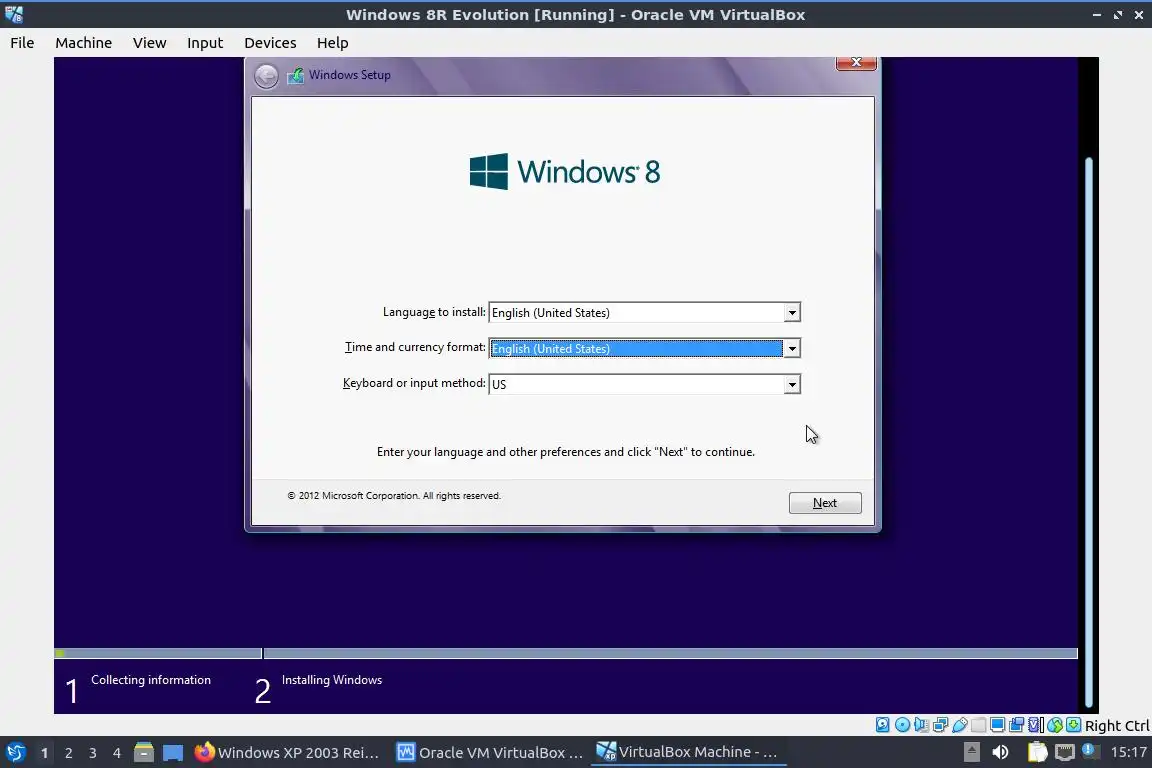Click the audio status icon in VirtualBox status bar
Viewport: 1152px width, 768px height.
point(921,725)
